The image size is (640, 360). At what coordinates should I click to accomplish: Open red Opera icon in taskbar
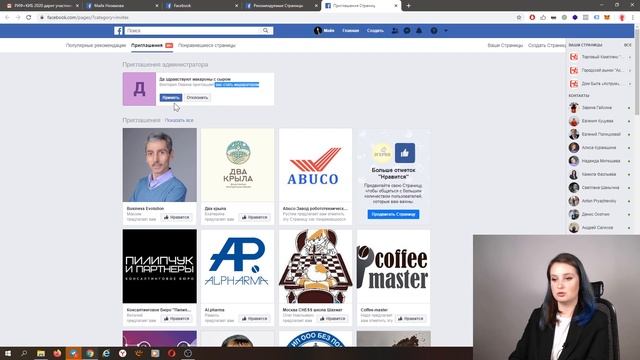pyautogui.click(x=171, y=353)
